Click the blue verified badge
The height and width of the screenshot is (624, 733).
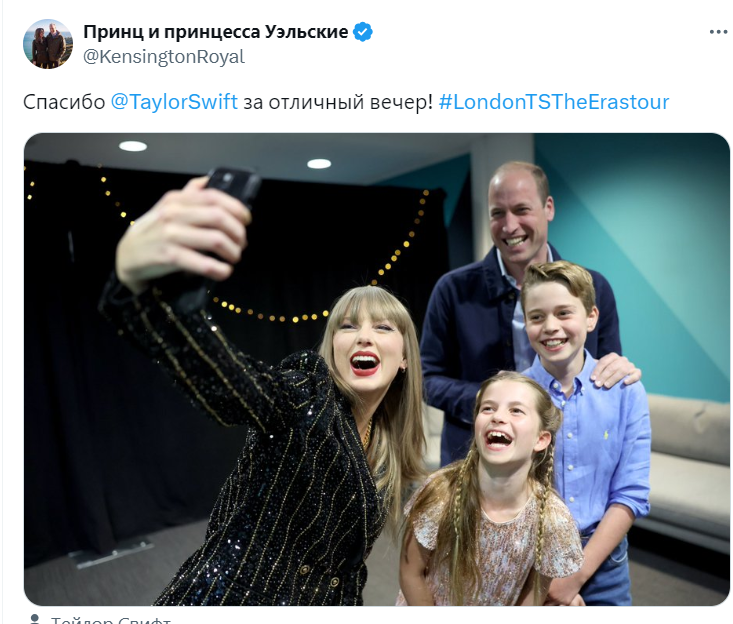click(362, 32)
